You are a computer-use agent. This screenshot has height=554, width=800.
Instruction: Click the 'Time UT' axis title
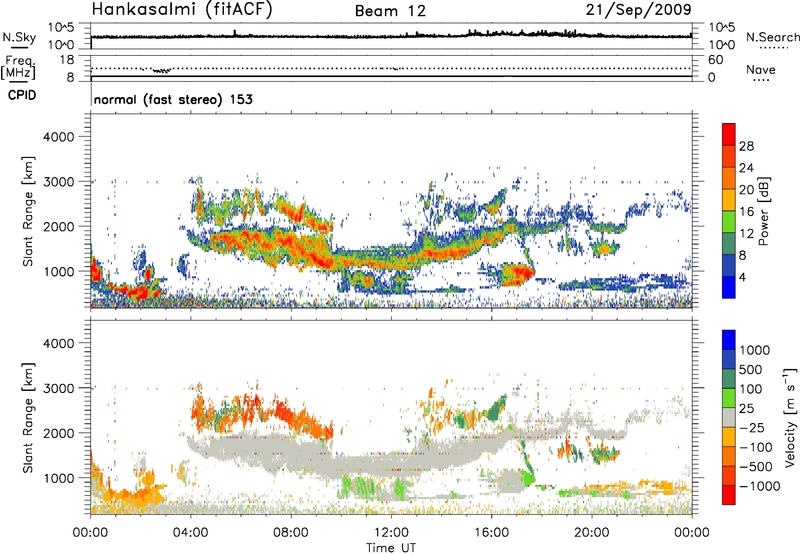coord(391,547)
